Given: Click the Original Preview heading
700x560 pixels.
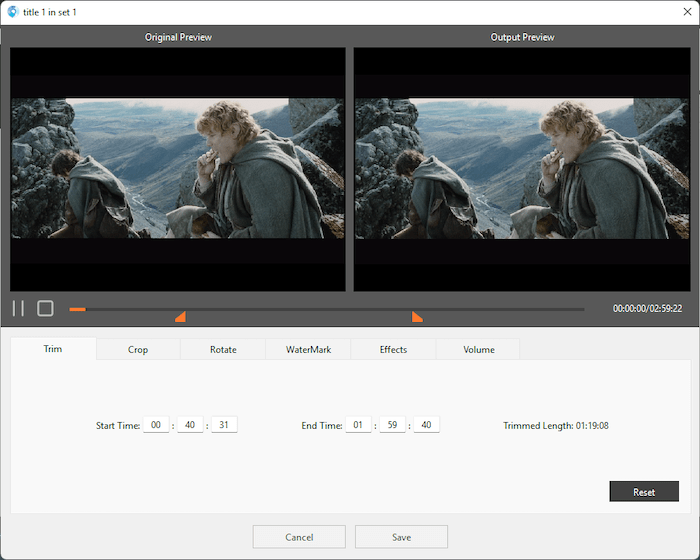Looking at the screenshot, I should tap(178, 37).
